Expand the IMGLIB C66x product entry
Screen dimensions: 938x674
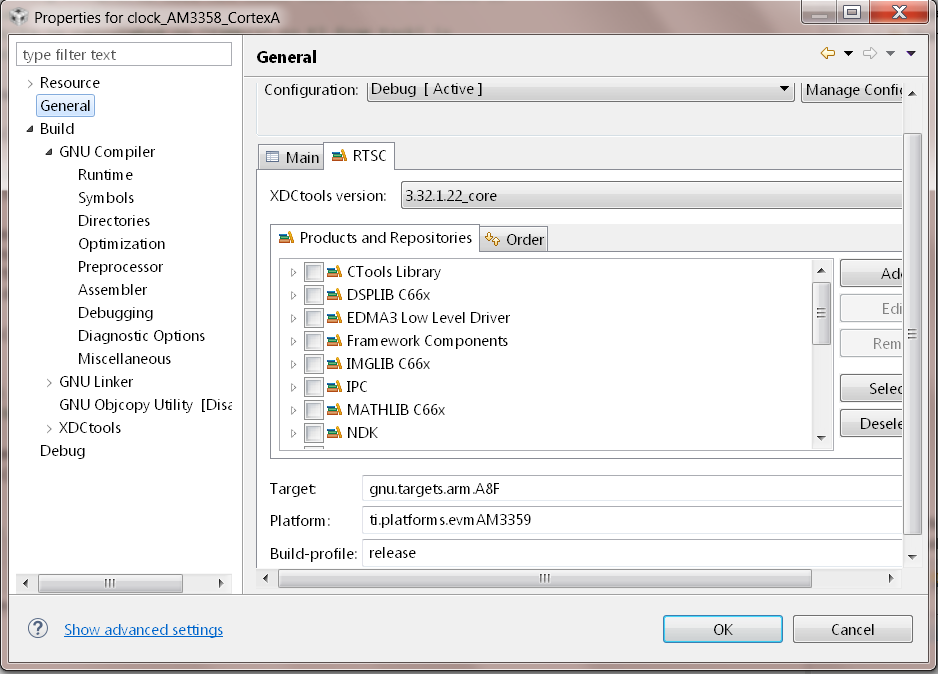point(293,364)
